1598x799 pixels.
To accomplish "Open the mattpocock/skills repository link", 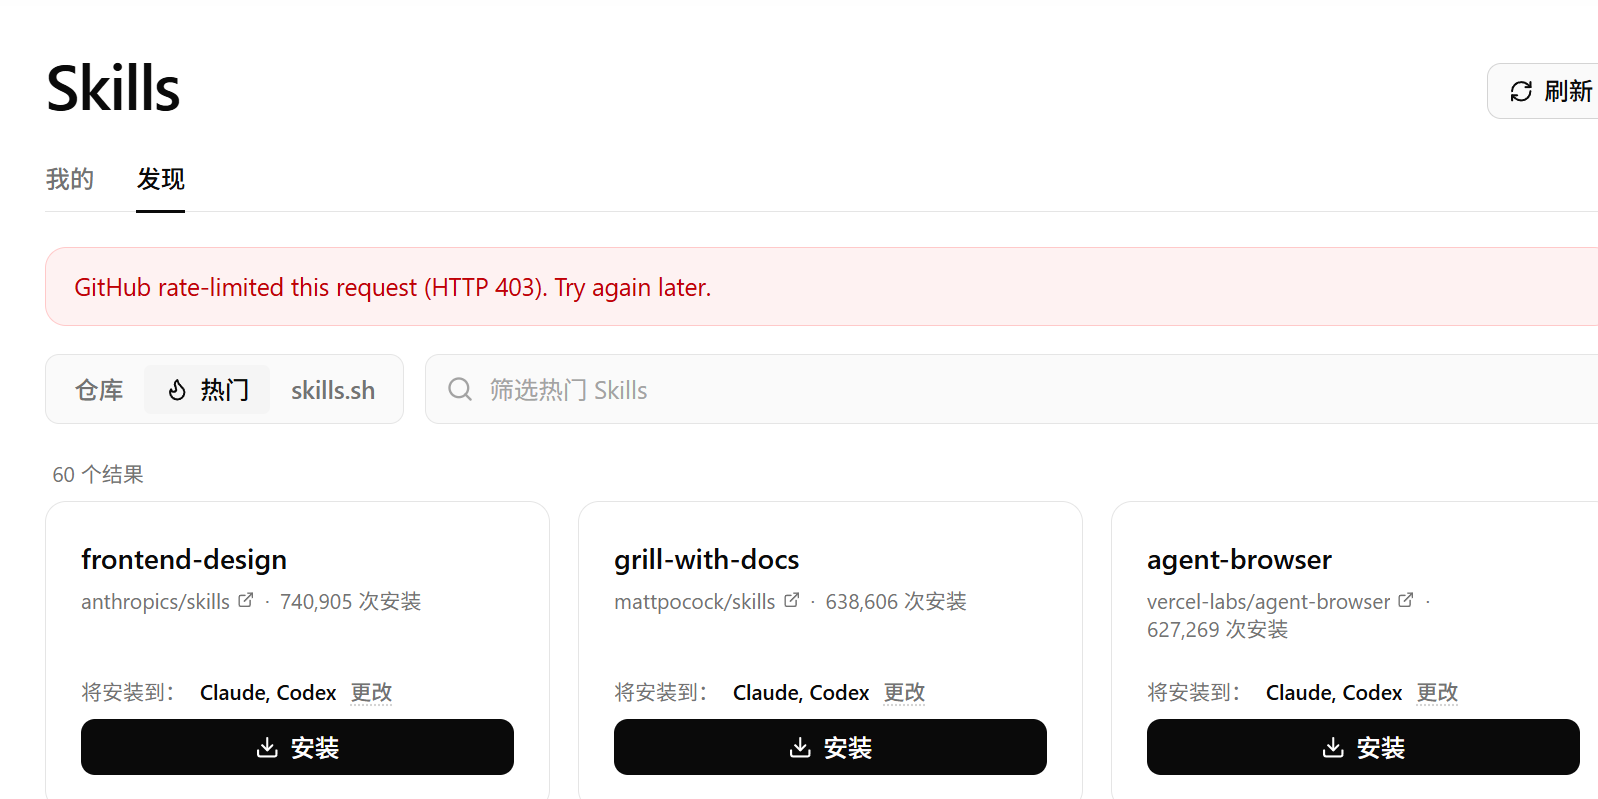I will pyautogui.click(x=694, y=602).
